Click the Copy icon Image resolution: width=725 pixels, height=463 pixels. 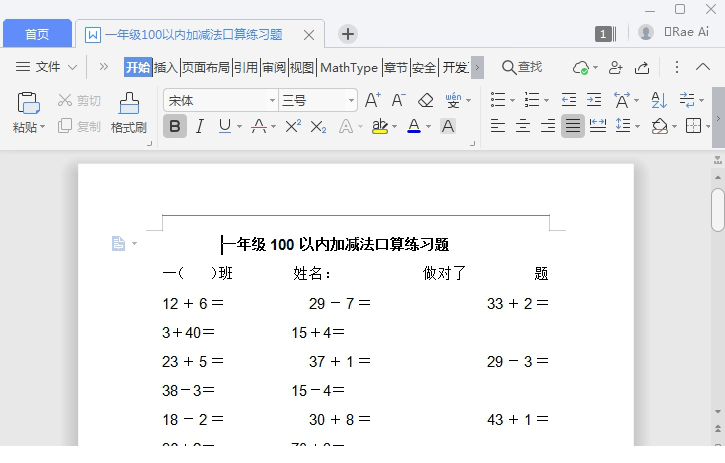tap(65, 126)
